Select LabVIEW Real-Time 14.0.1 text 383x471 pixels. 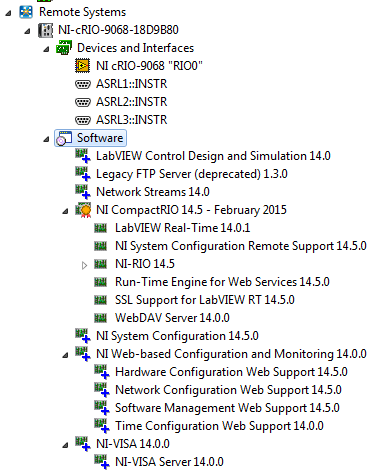click(x=183, y=228)
